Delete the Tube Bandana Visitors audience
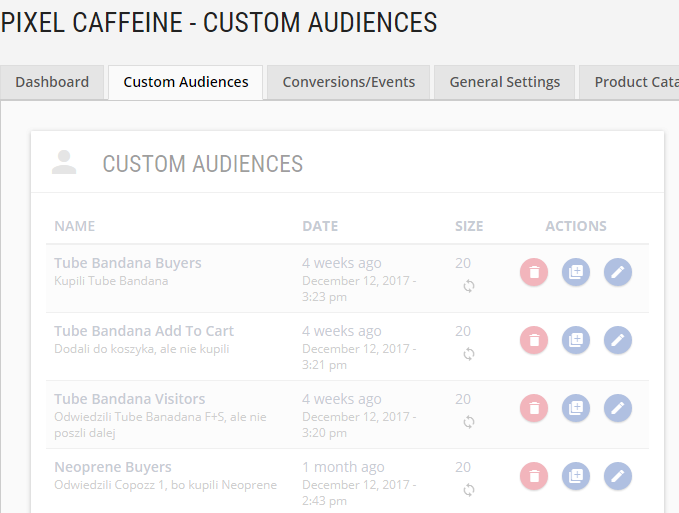The width and height of the screenshot is (679, 513). point(534,408)
